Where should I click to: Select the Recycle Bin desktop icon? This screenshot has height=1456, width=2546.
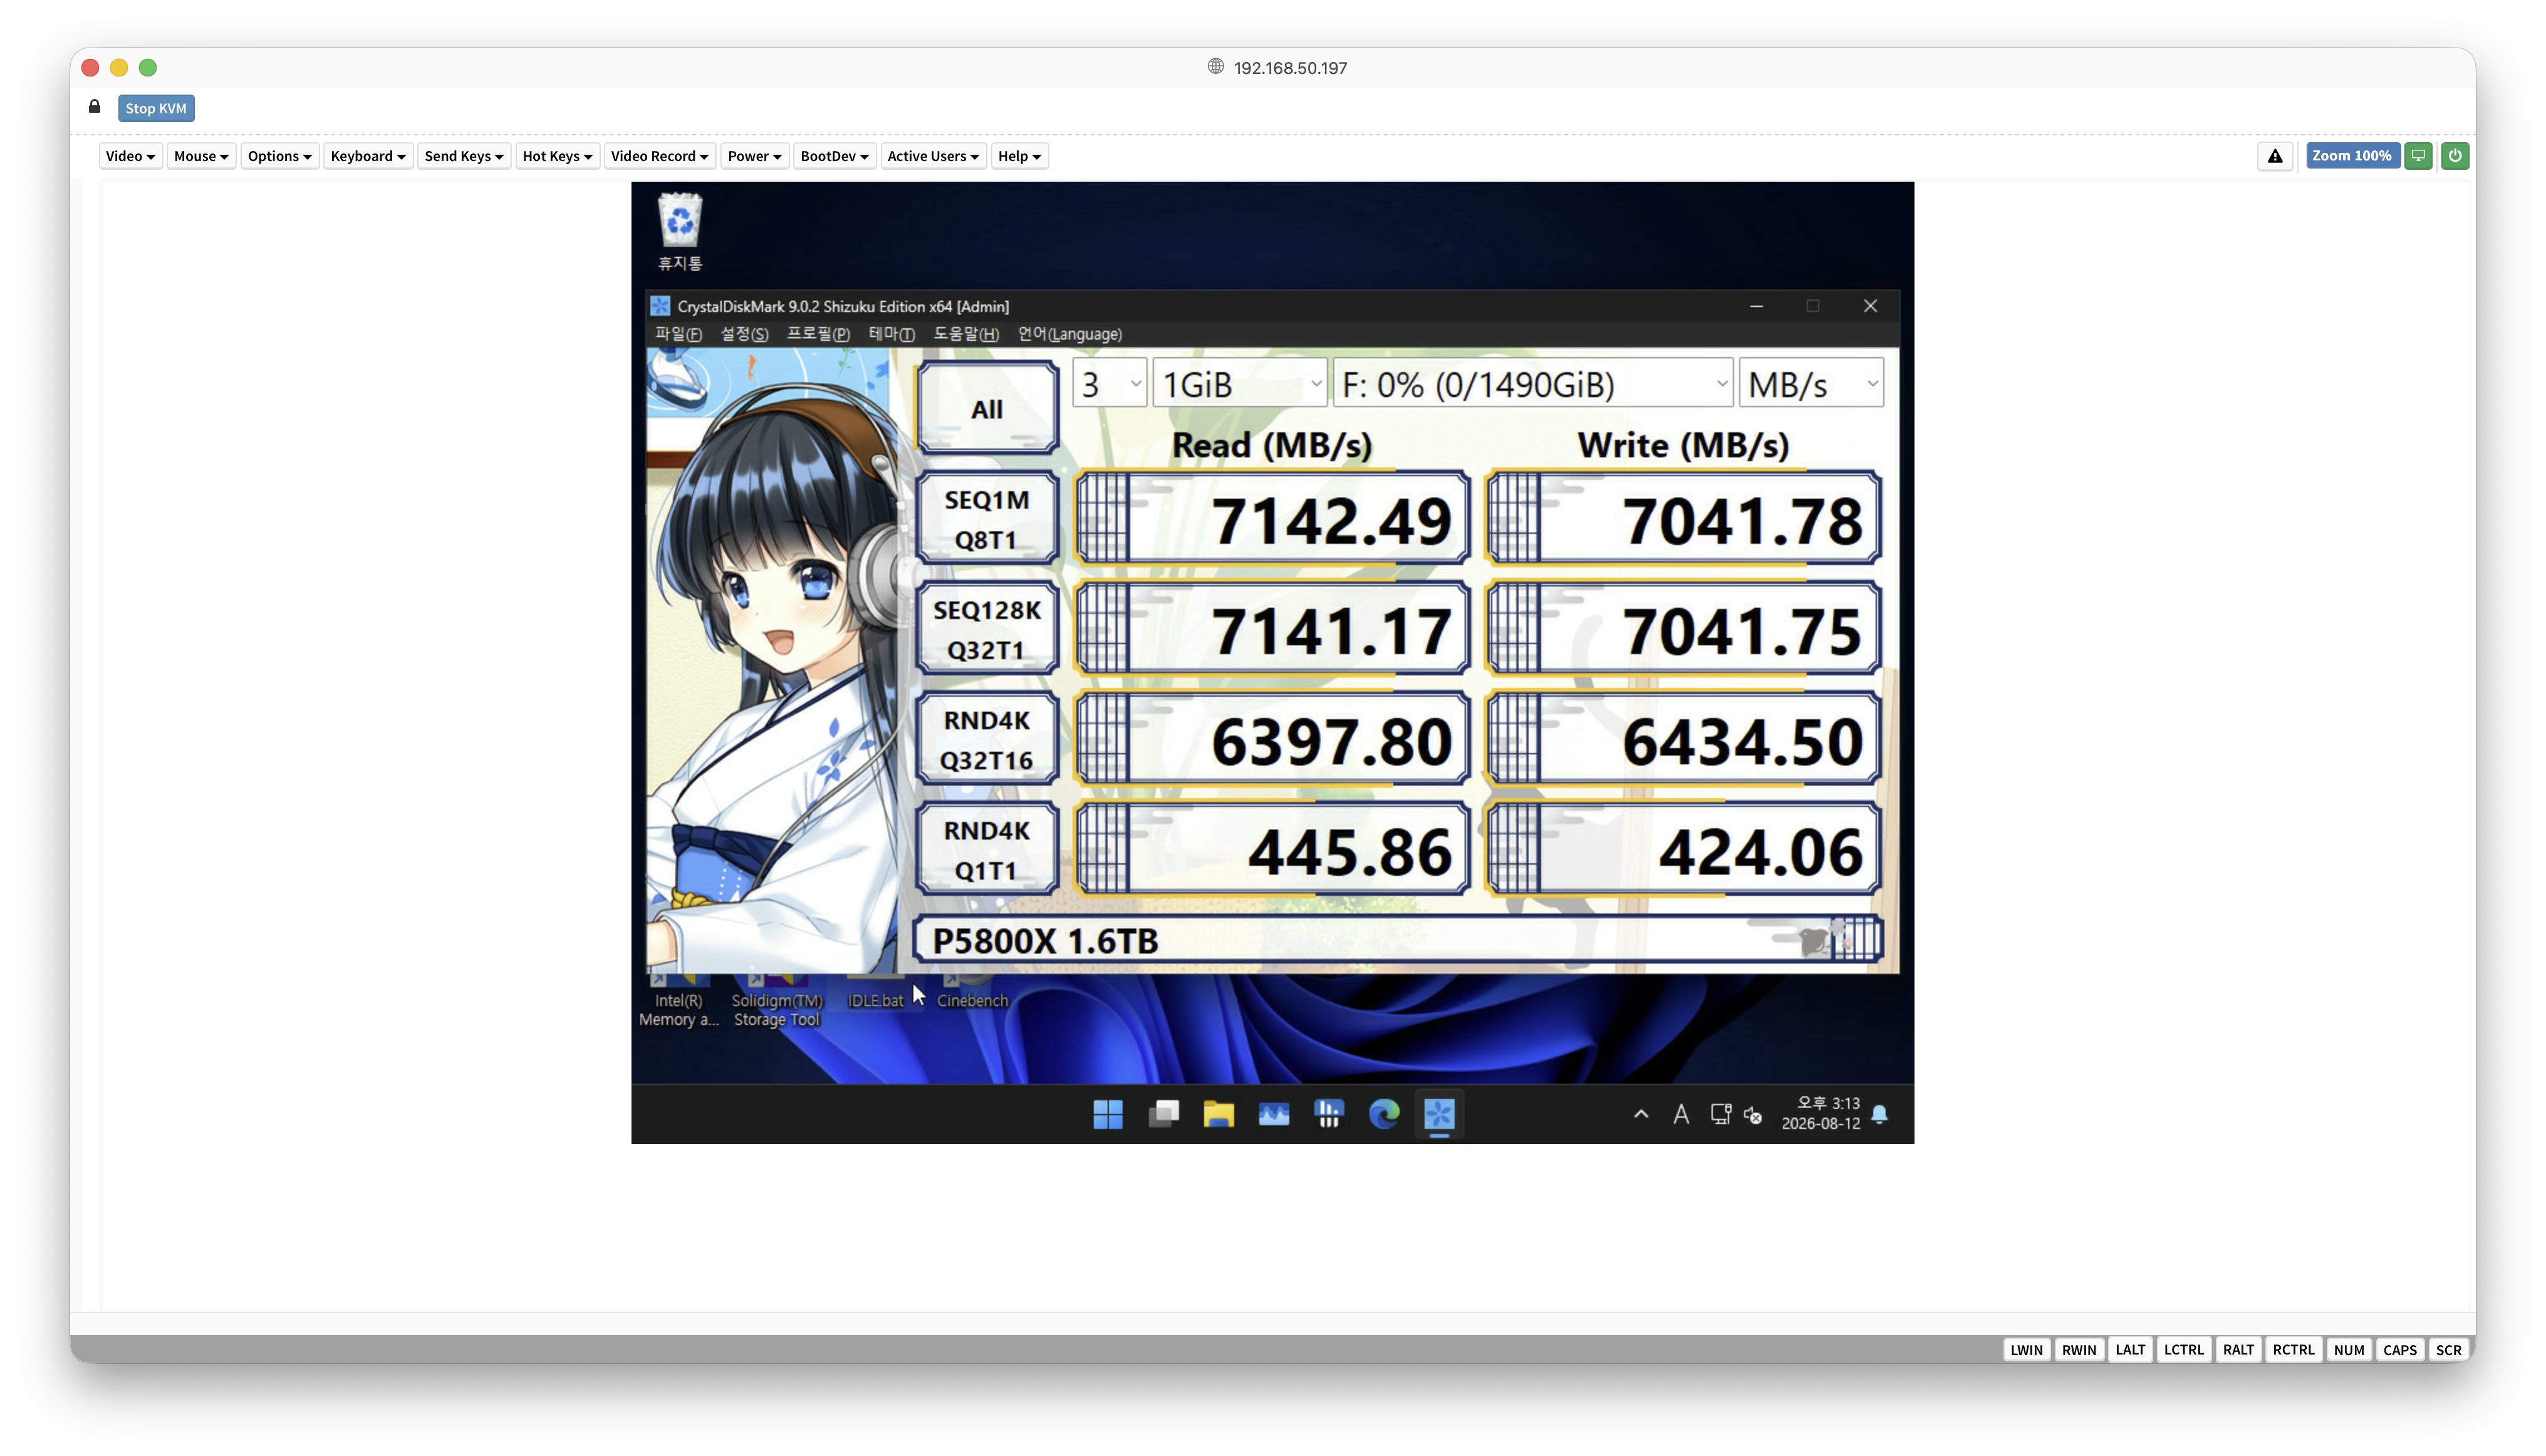680,232
